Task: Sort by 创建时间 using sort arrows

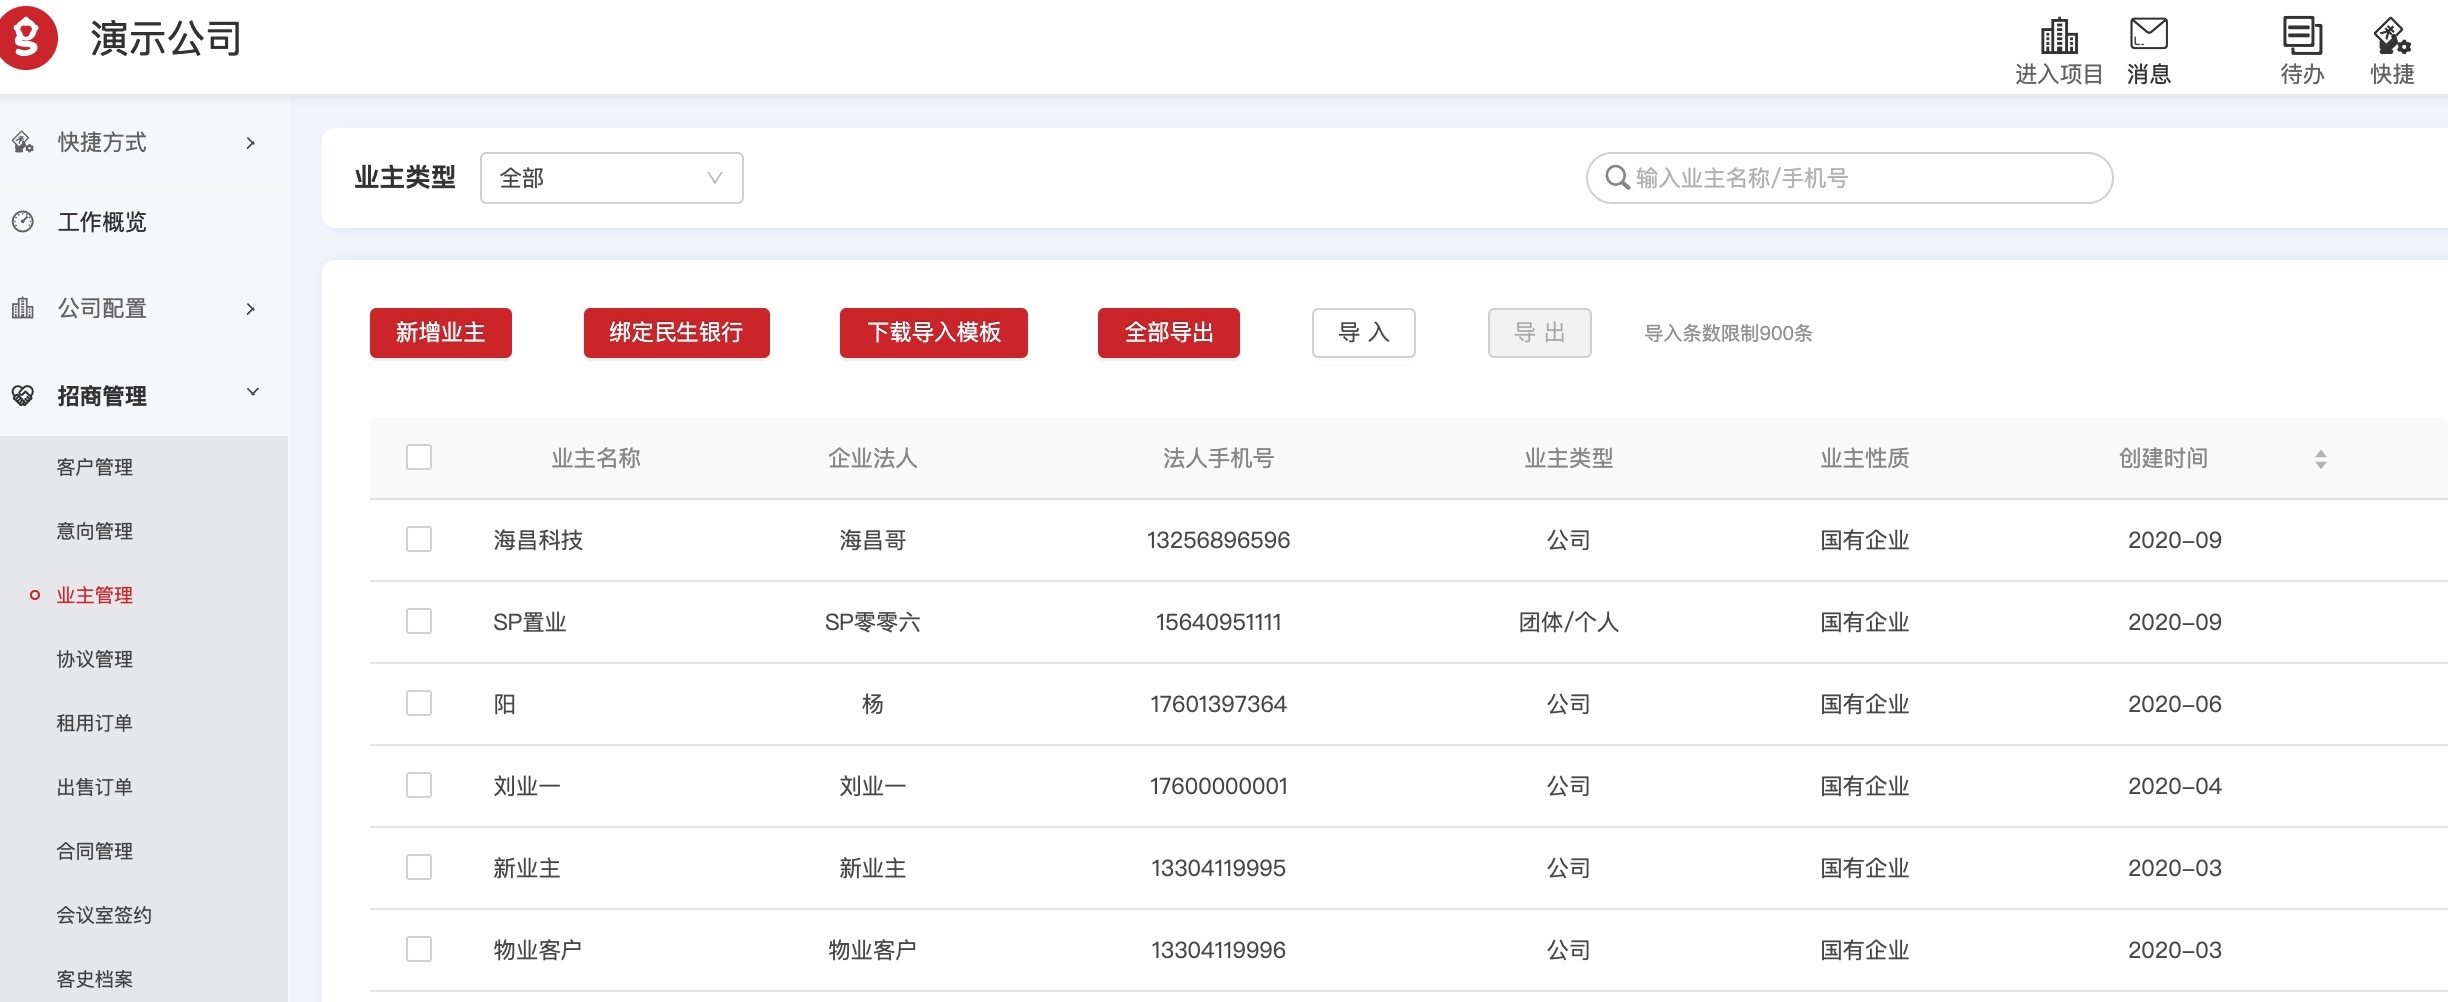Action: tap(2320, 459)
